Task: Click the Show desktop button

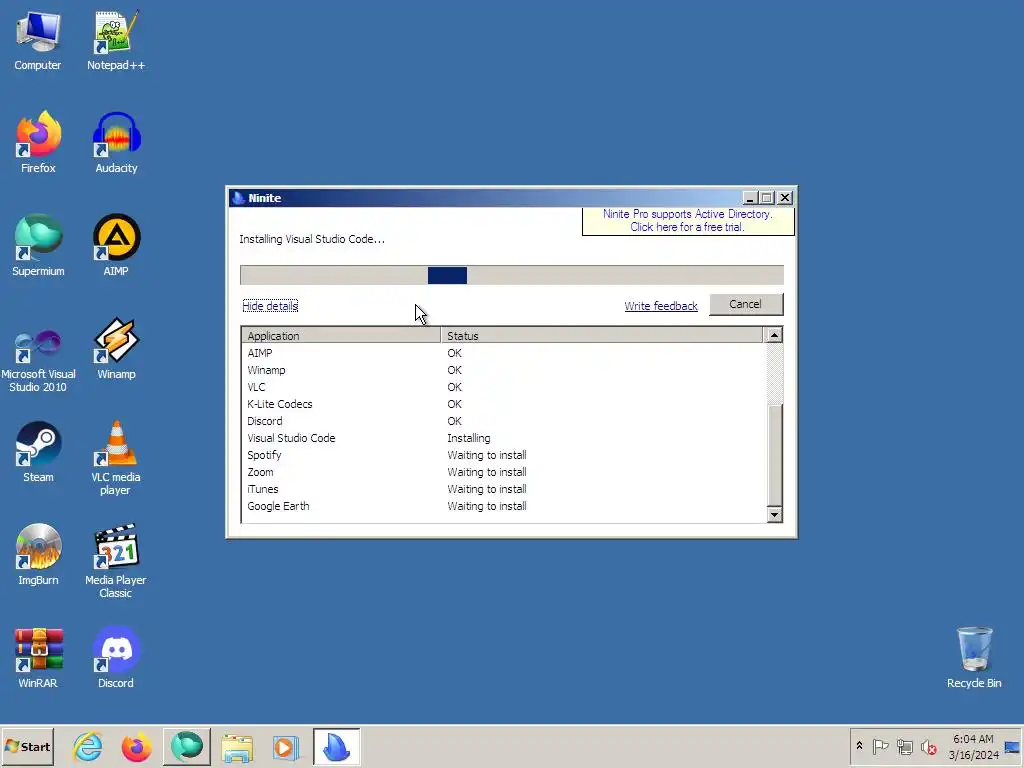Action: coord(1013,746)
